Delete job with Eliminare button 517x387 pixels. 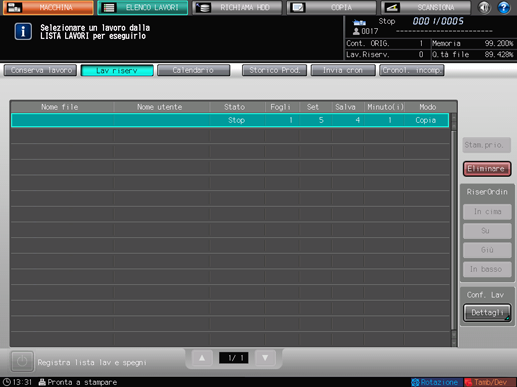click(487, 169)
